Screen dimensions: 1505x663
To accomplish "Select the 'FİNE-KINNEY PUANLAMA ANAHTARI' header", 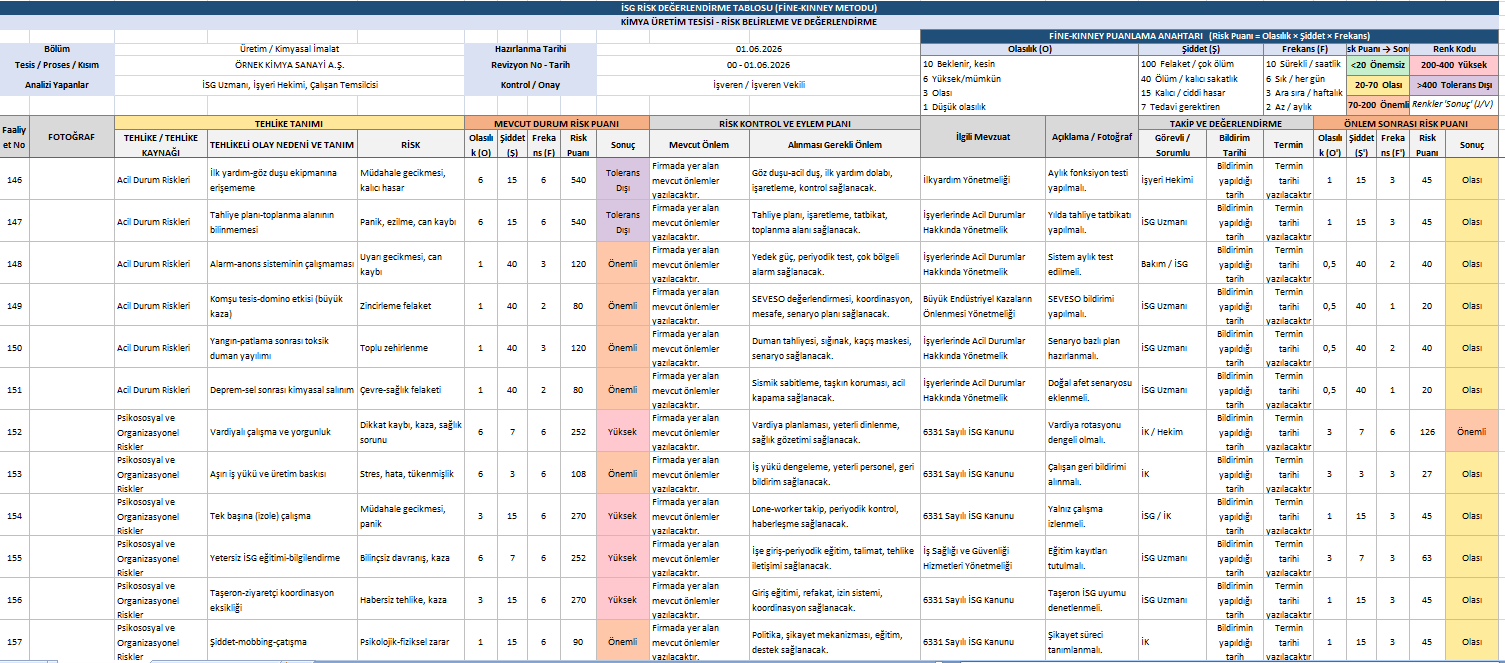I will [1210, 36].
